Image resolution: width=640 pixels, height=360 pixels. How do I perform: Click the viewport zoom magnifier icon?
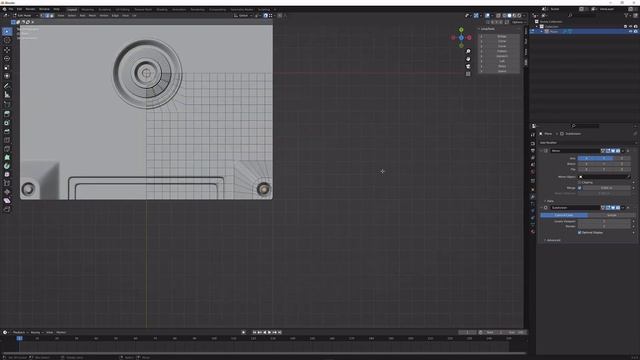tap(468, 51)
